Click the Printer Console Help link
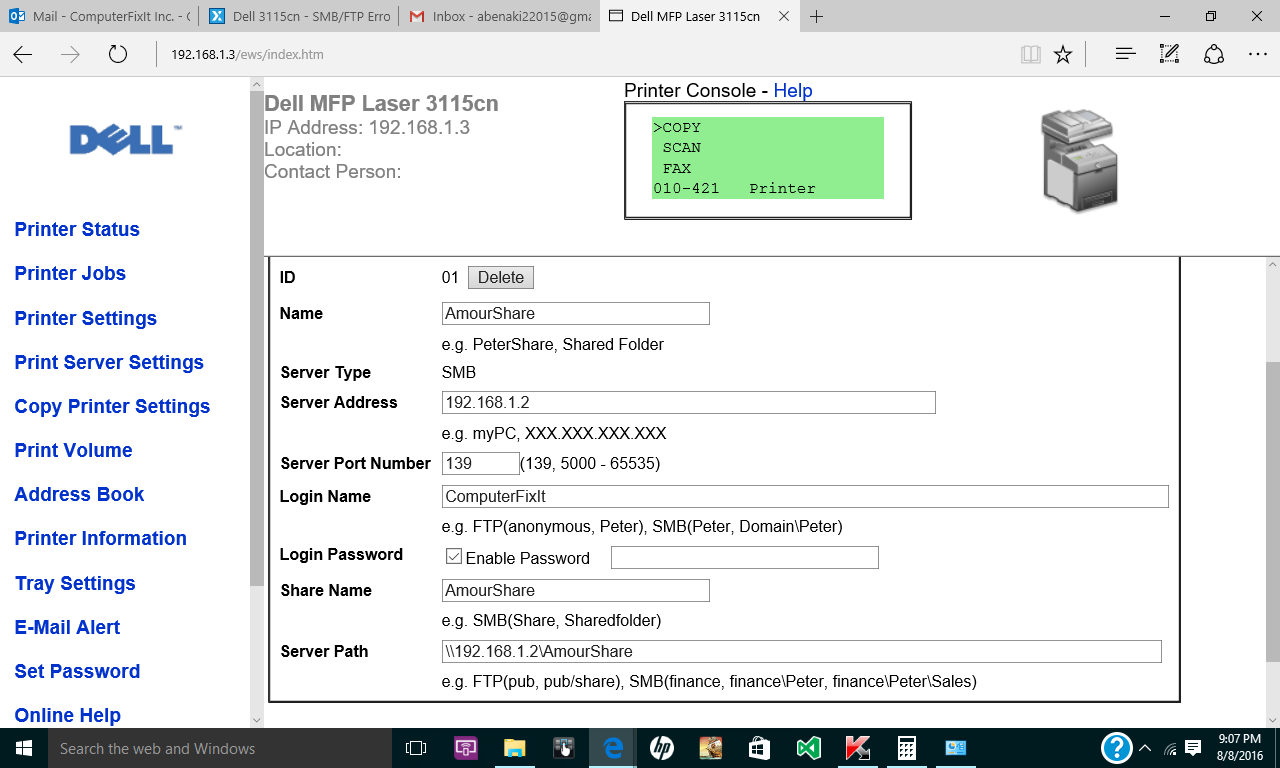Screen dimensions: 1280x768 pos(793,90)
